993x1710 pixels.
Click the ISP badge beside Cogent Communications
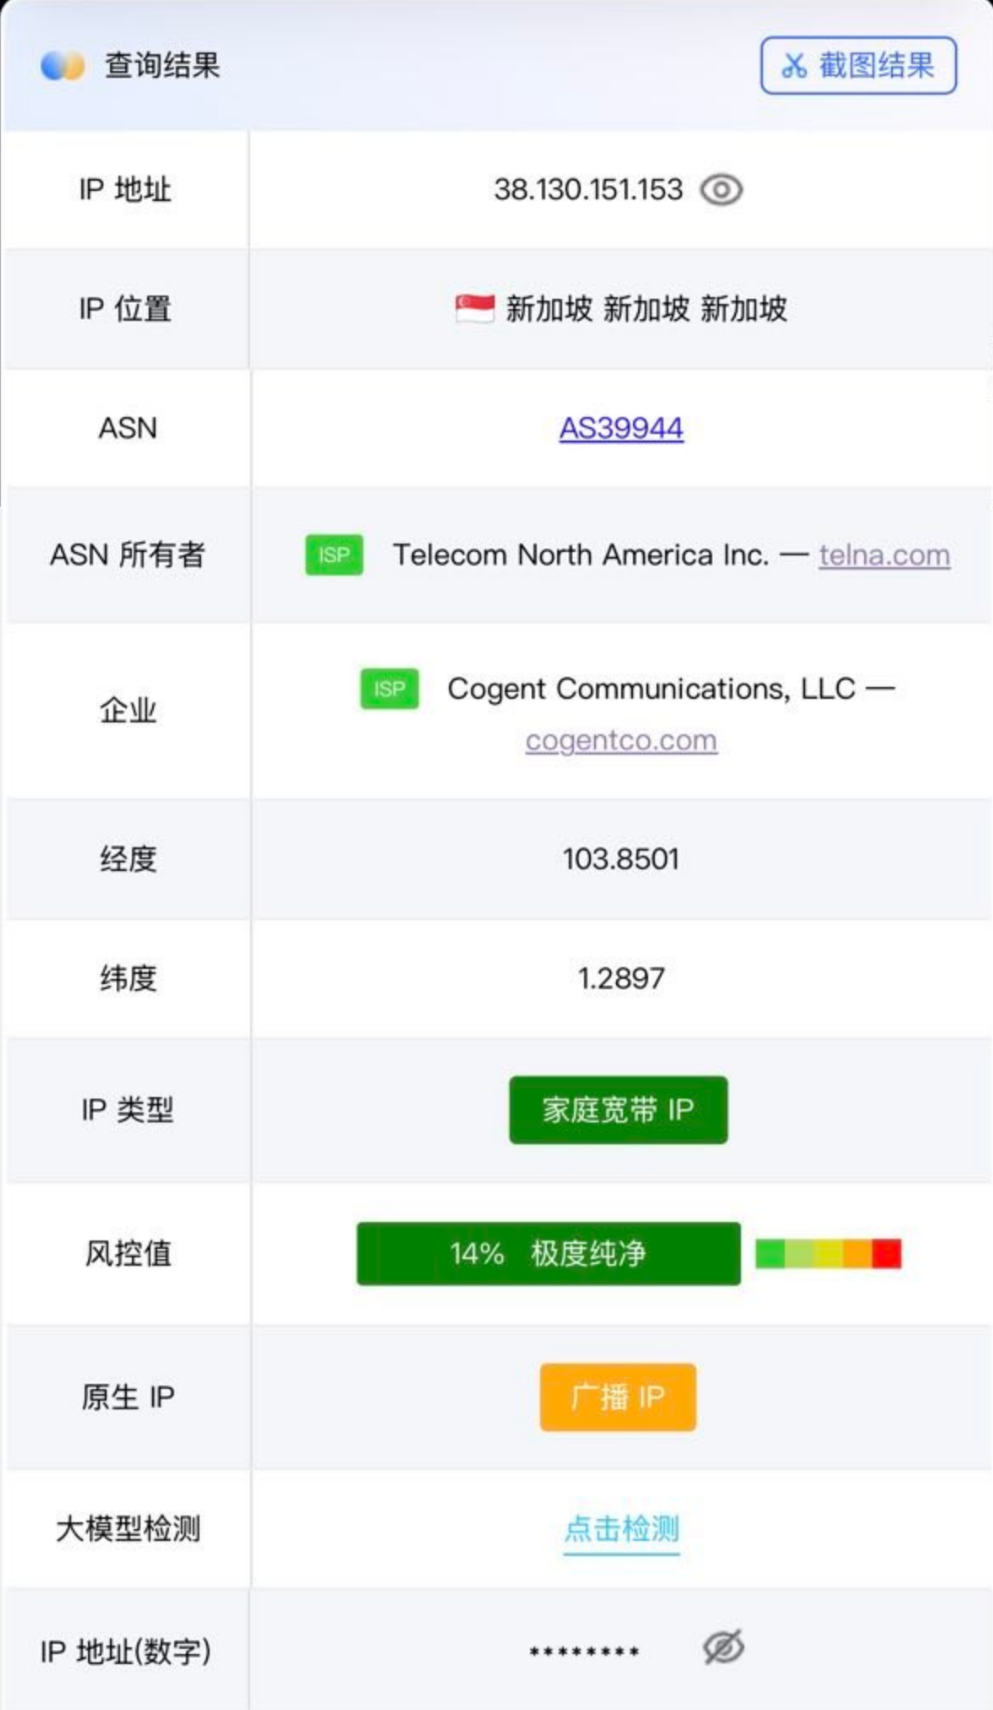tap(389, 689)
